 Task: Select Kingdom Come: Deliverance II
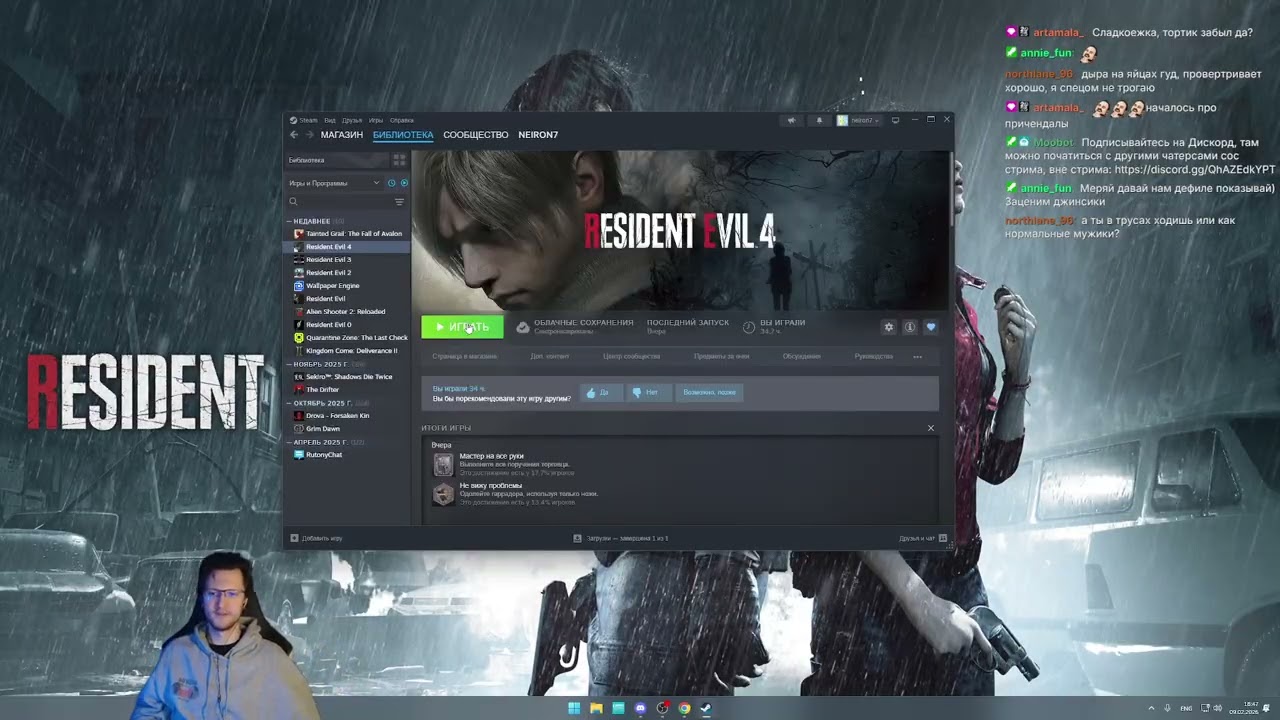[x=348, y=351]
